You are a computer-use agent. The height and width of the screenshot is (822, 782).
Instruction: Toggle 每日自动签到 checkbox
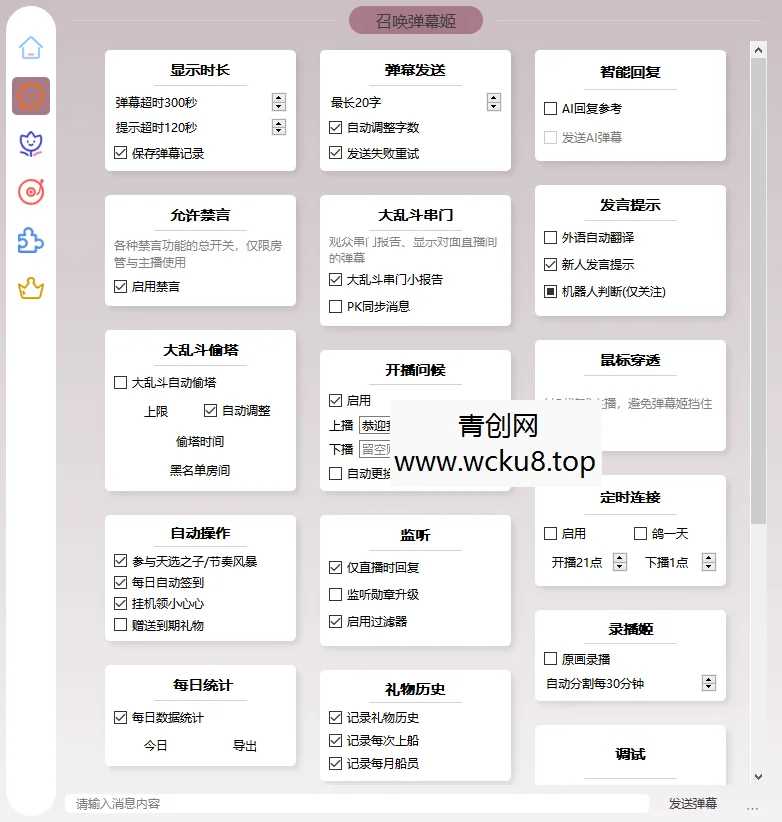pyautogui.click(x=121, y=582)
